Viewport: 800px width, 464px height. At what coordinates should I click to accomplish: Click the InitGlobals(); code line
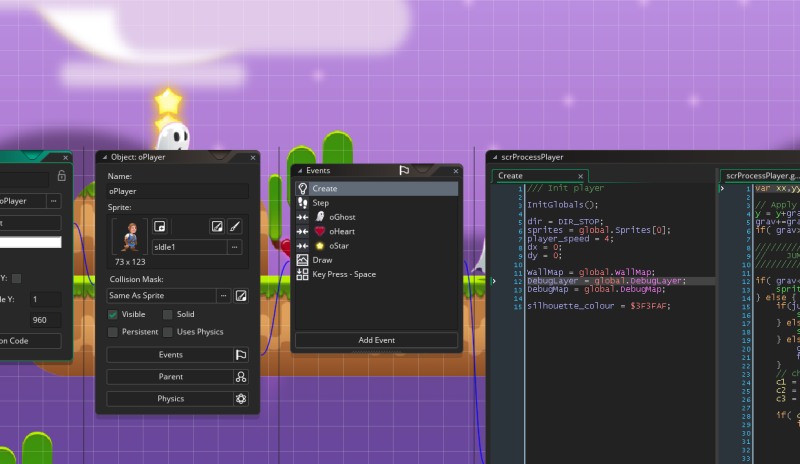pyautogui.click(x=562, y=205)
